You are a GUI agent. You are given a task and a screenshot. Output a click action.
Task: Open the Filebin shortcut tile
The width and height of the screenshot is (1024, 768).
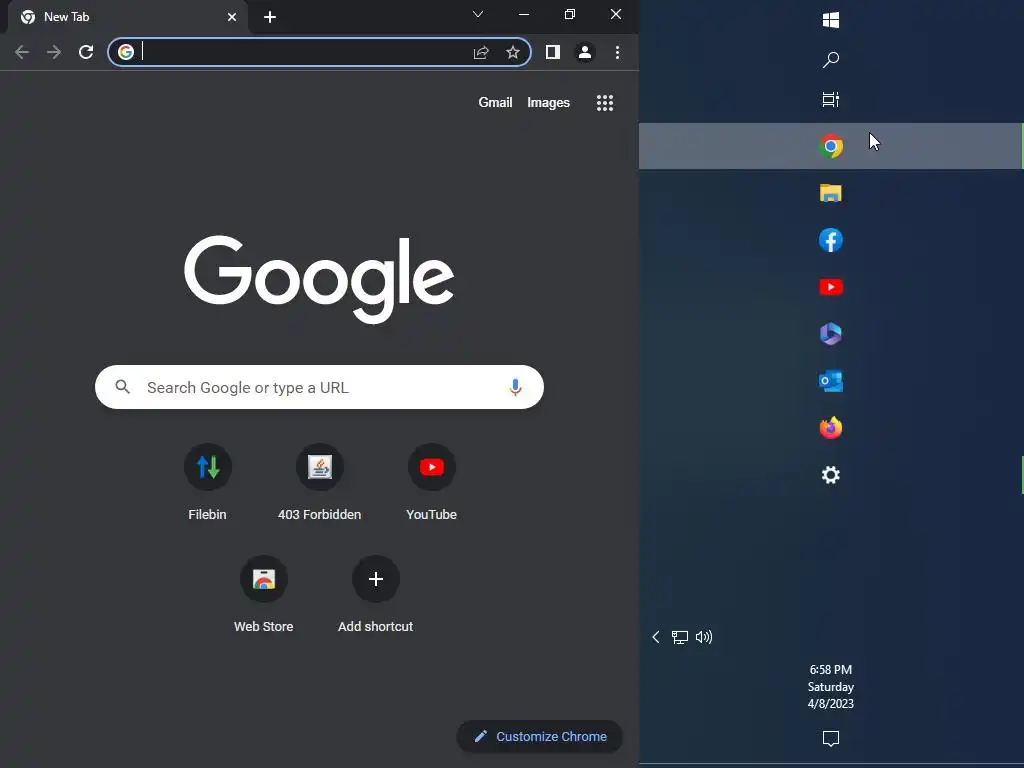point(208,482)
